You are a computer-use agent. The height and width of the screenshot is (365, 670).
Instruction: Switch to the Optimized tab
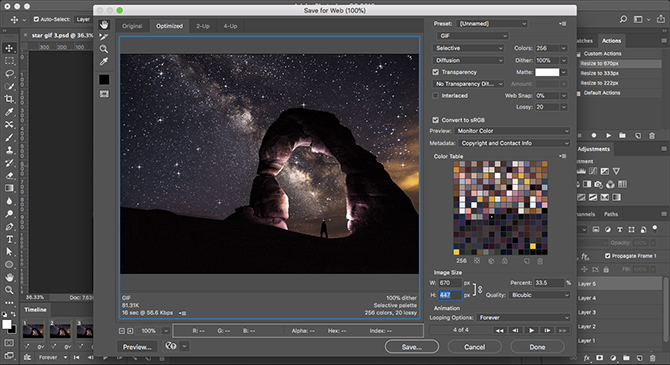pyautogui.click(x=169, y=26)
